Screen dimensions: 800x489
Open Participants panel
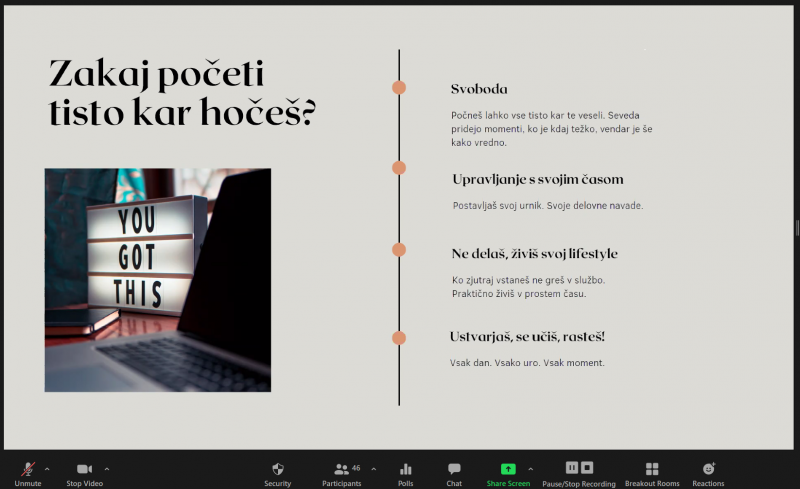pyautogui.click(x=341, y=474)
